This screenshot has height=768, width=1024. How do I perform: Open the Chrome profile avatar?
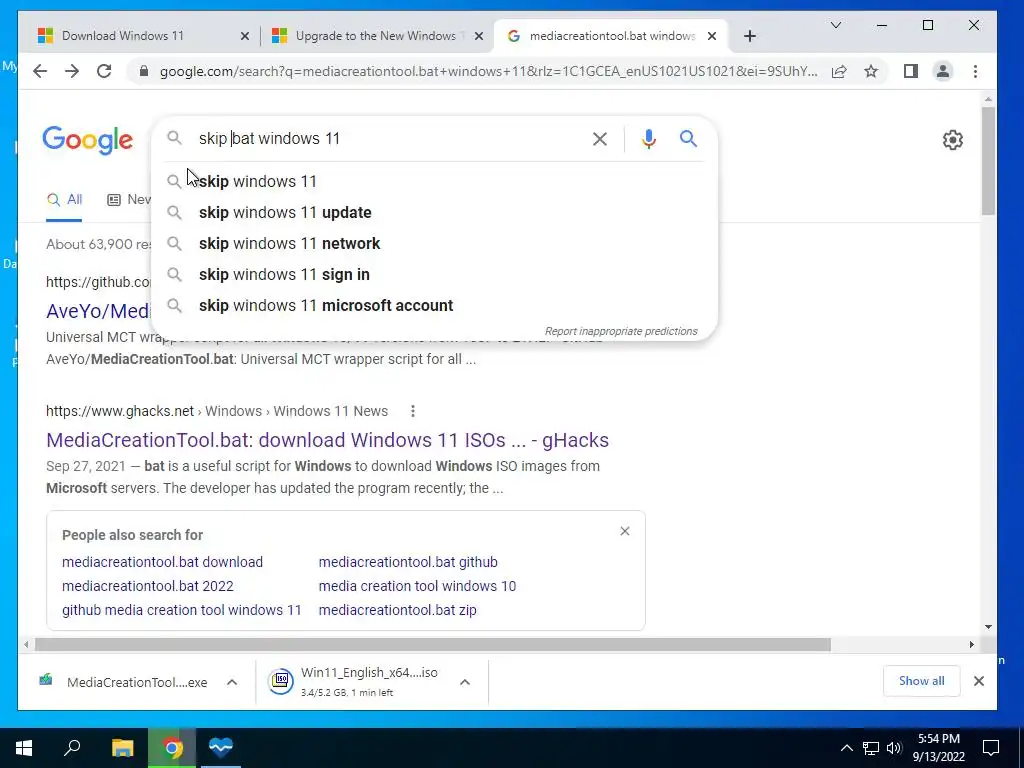click(942, 71)
